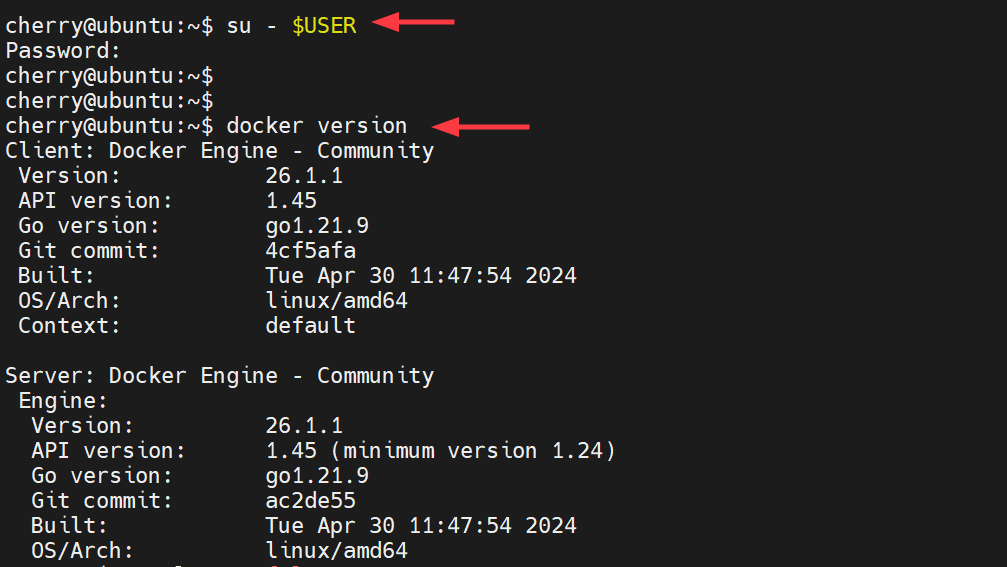Click the Password: prompt line
The width and height of the screenshot is (1007, 567).
pyautogui.click(x=62, y=51)
